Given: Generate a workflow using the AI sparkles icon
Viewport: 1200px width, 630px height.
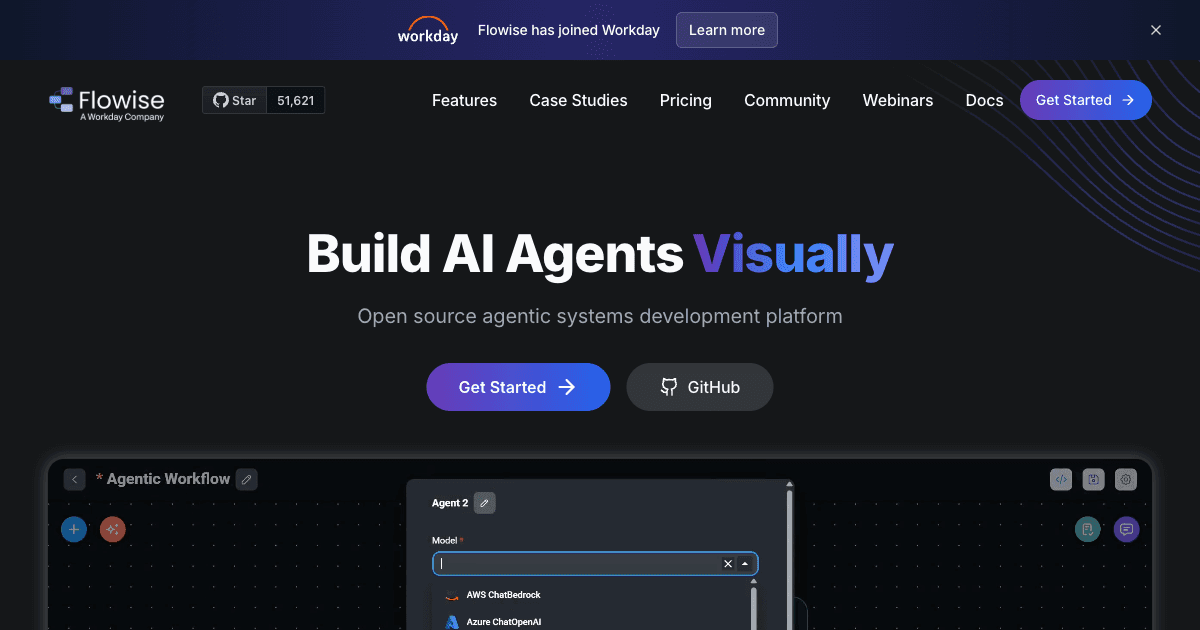Looking at the screenshot, I should (x=112, y=529).
